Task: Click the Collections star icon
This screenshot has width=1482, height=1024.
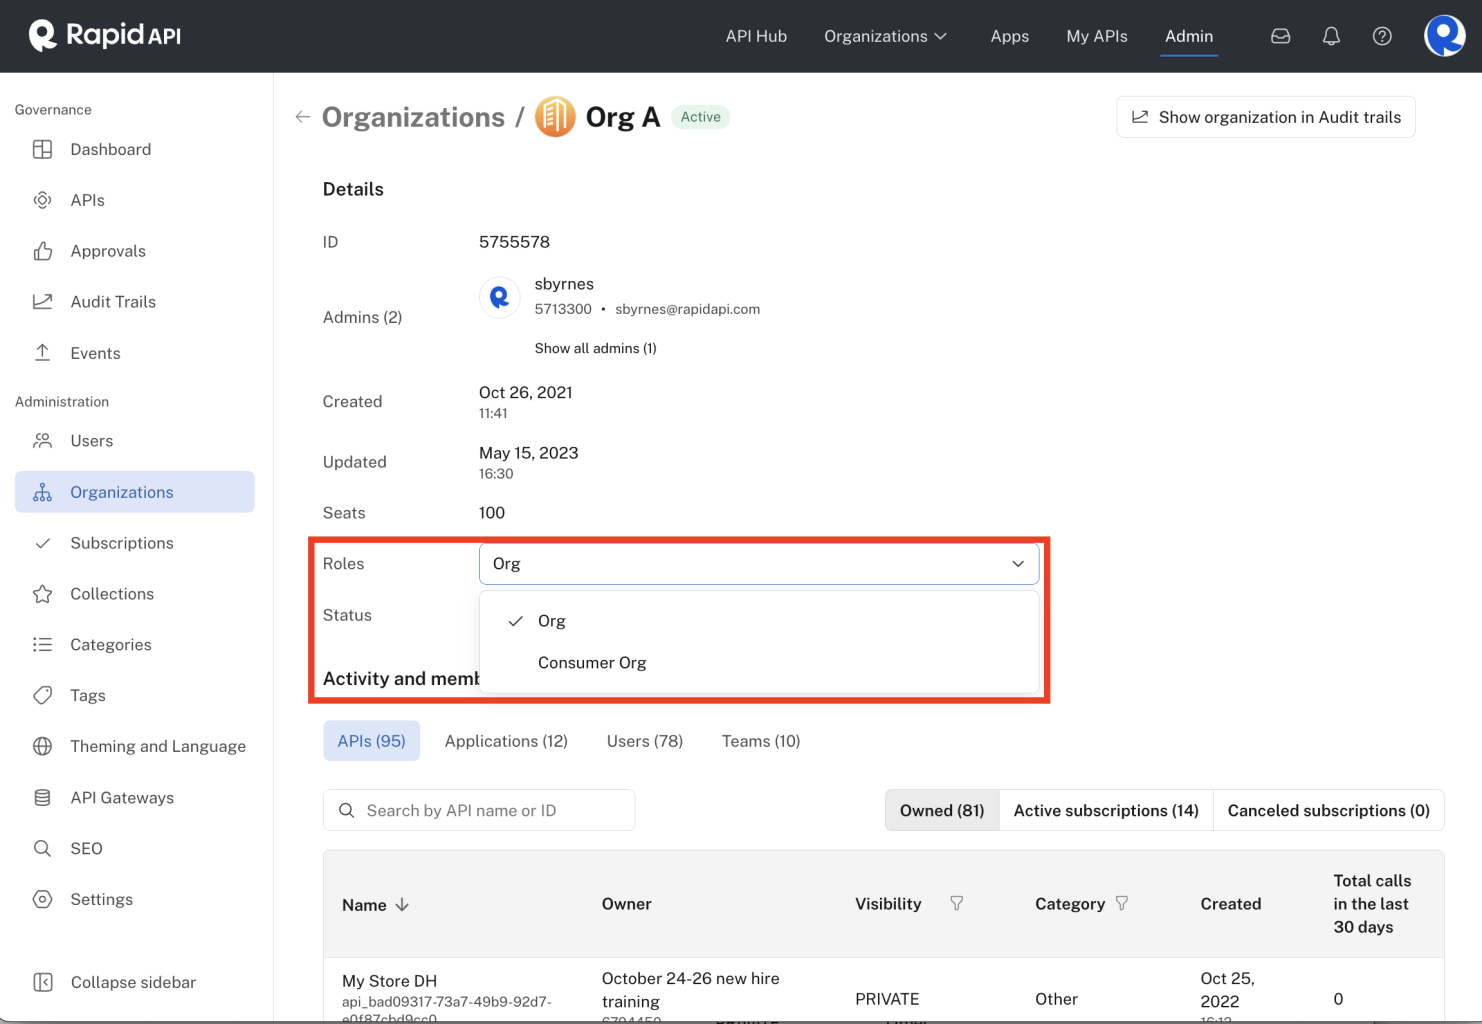Action: click(42, 594)
